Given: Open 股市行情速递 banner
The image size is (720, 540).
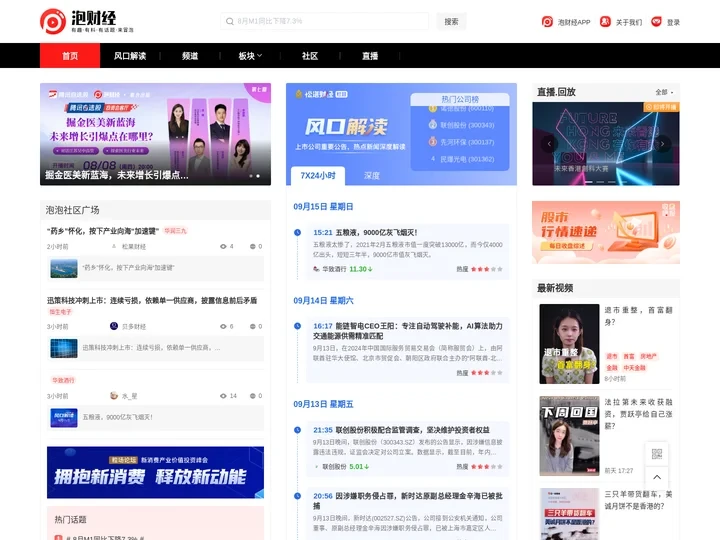Looking at the screenshot, I should (606, 232).
